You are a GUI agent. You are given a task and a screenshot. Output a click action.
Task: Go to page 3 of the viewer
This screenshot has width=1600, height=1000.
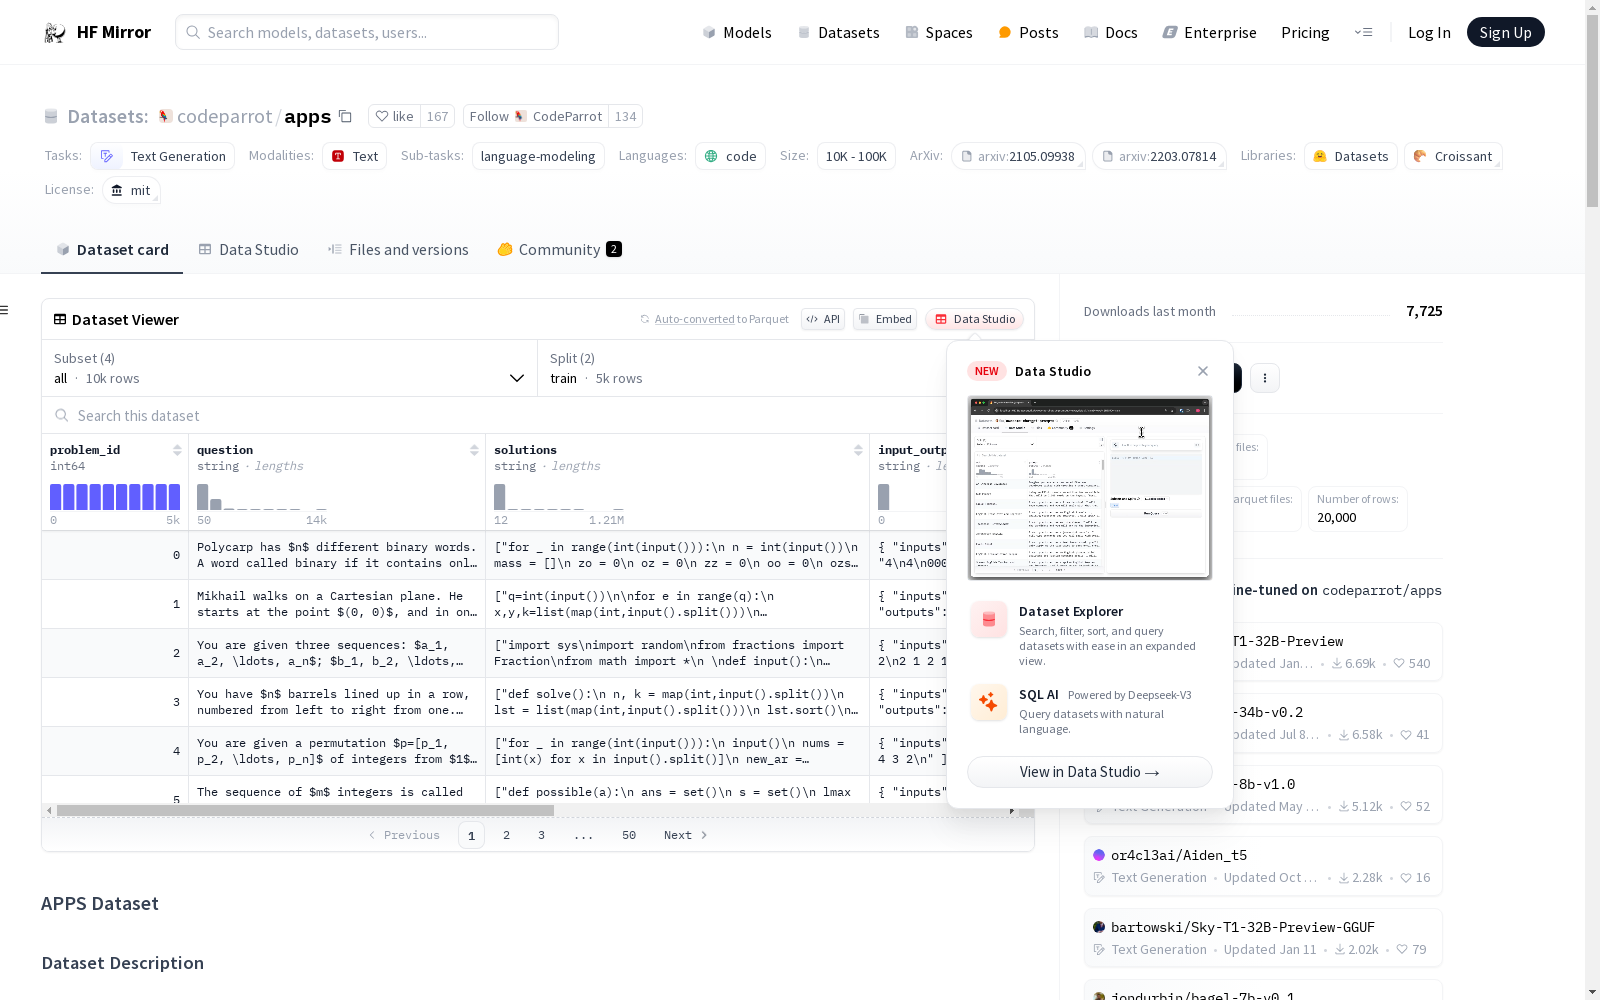(541, 835)
